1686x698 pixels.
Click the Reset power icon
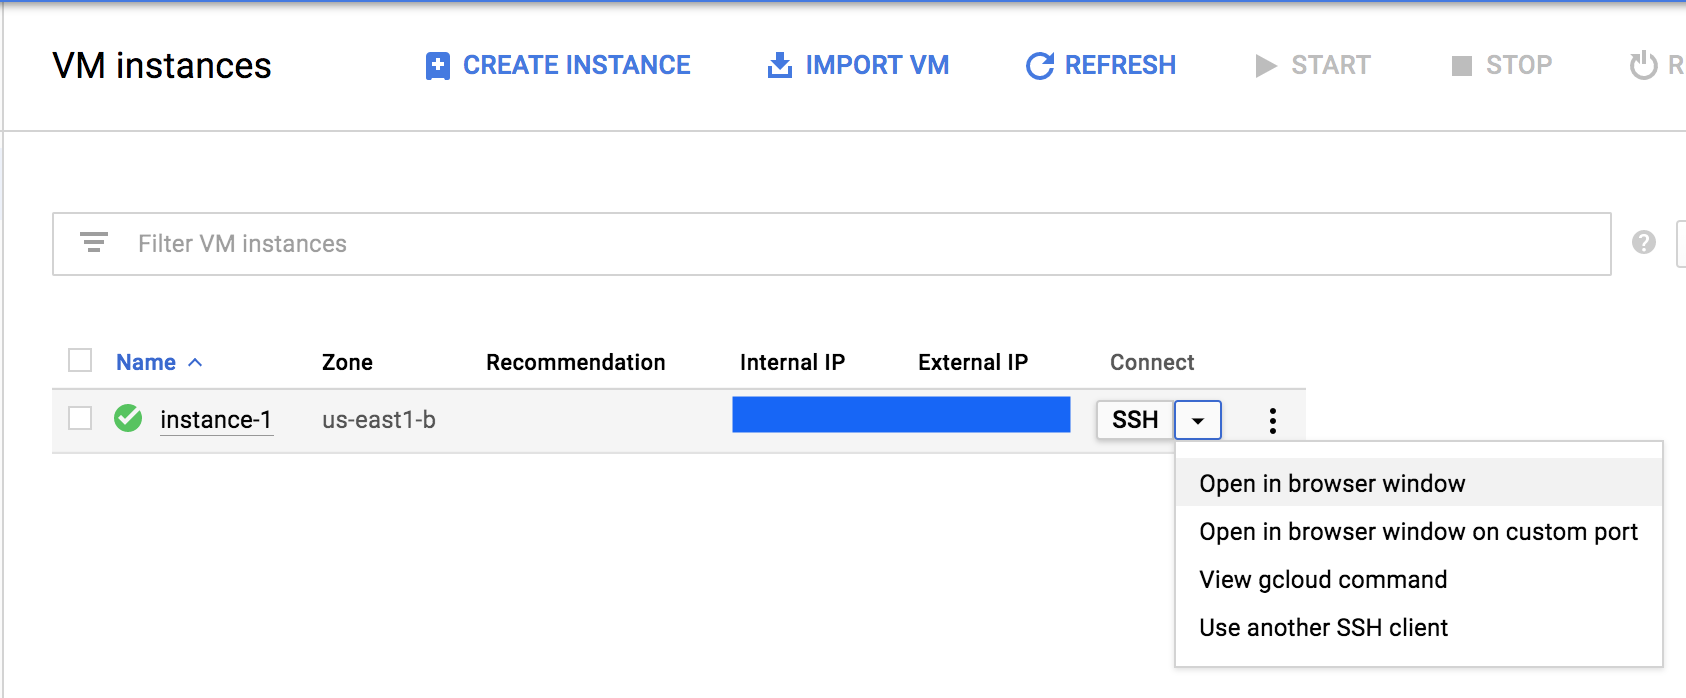coord(1643,66)
